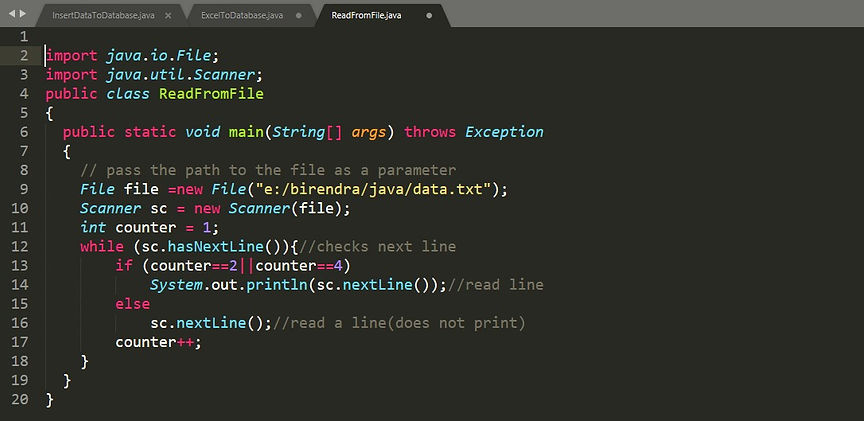This screenshot has height=421, width=864.
Task: Click line number 20 in gutter
Action: point(19,399)
